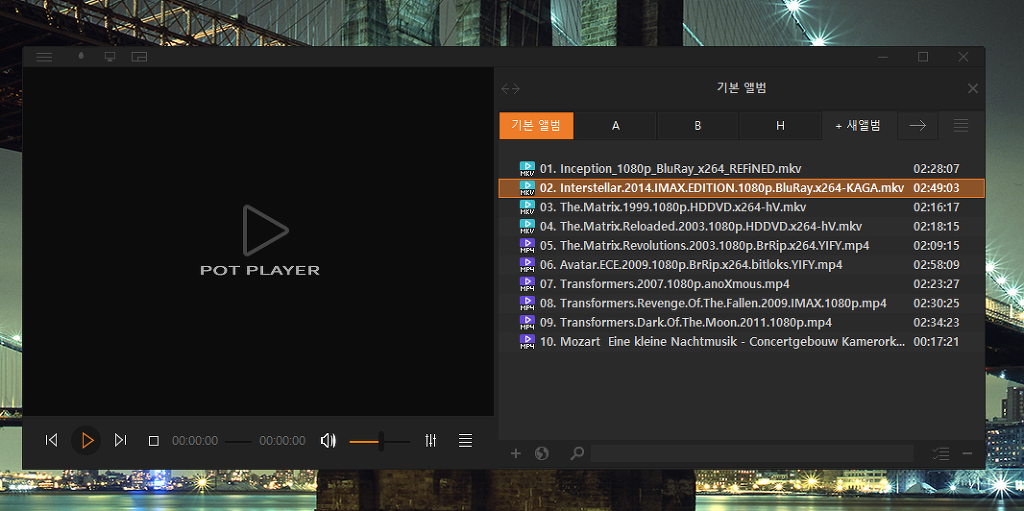Click the monitor display icon in title bar
The height and width of the screenshot is (511, 1024).
pos(110,57)
